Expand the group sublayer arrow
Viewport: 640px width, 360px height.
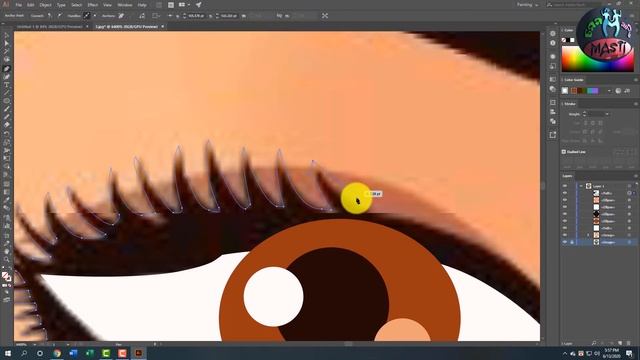pos(588,236)
